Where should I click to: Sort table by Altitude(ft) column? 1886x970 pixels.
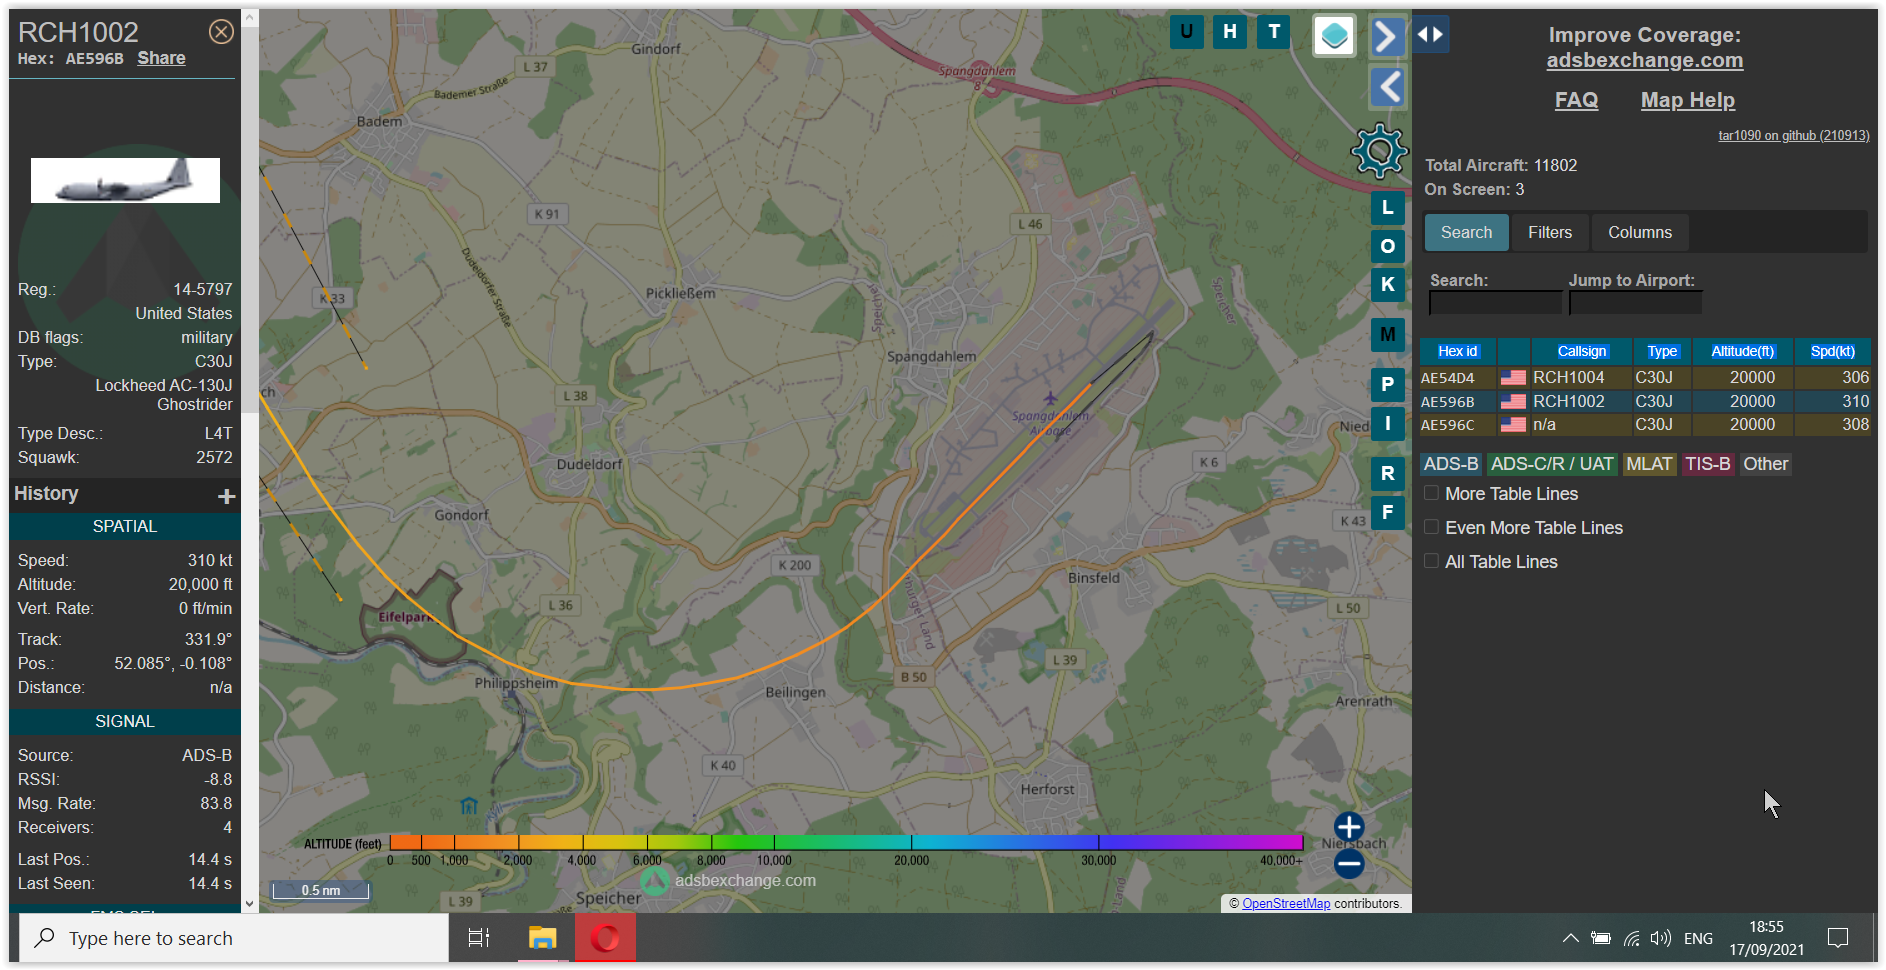click(x=1742, y=351)
